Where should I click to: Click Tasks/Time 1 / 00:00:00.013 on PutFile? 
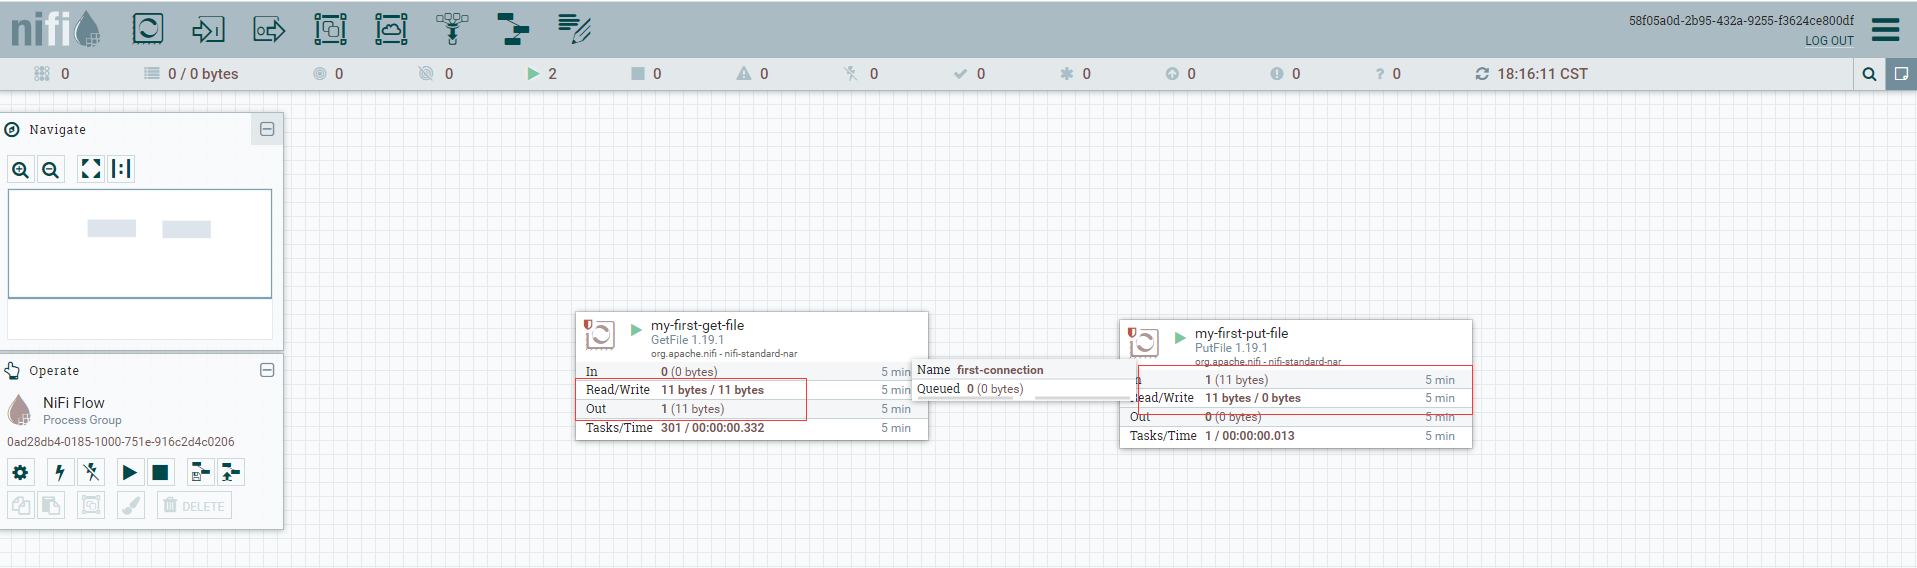click(1249, 436)
